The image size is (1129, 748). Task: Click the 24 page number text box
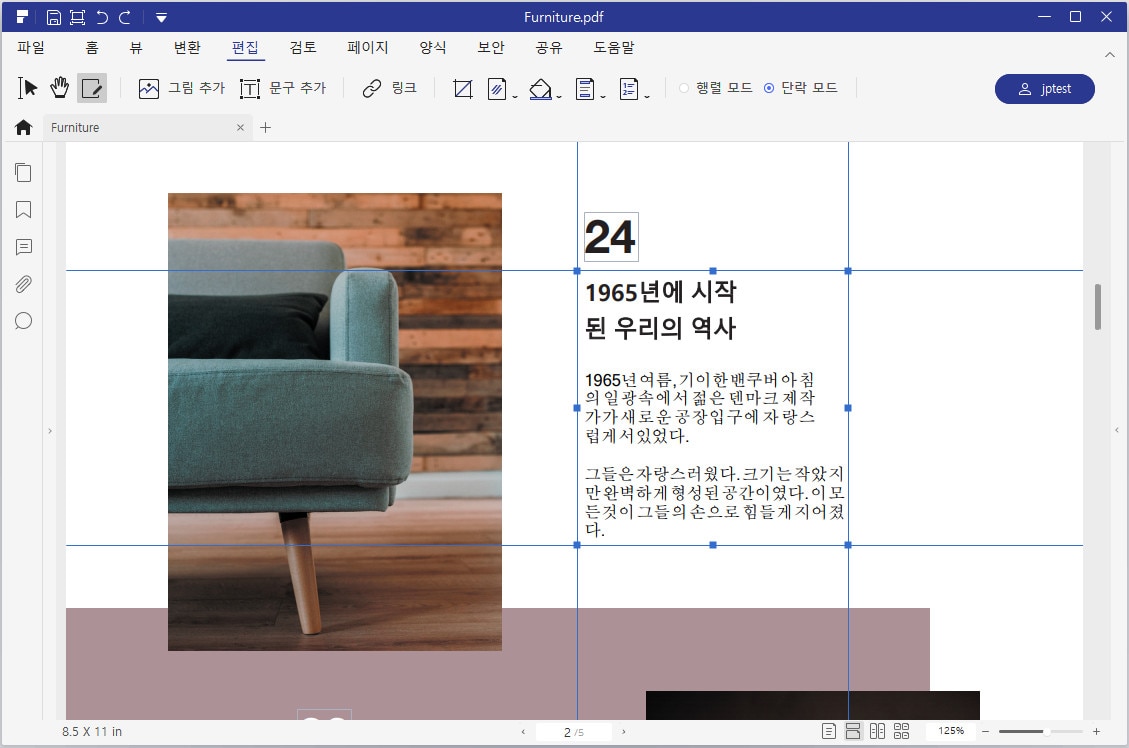click(x=611, y=237)
